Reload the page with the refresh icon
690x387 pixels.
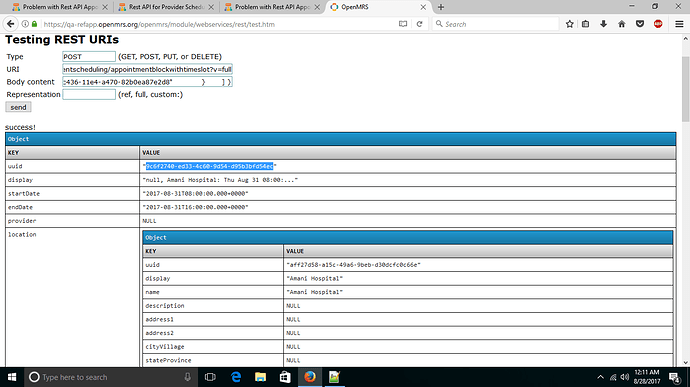pyautogui.click(x=419, y=24)
